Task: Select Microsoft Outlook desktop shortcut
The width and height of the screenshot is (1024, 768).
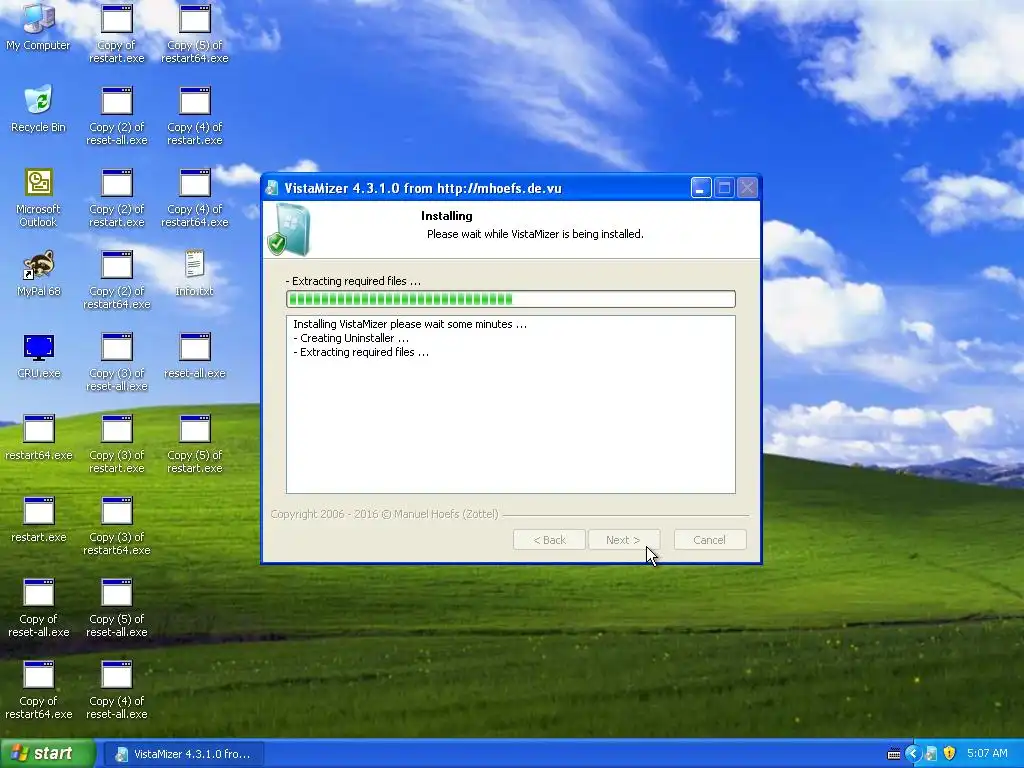Action: coord(38,197)
